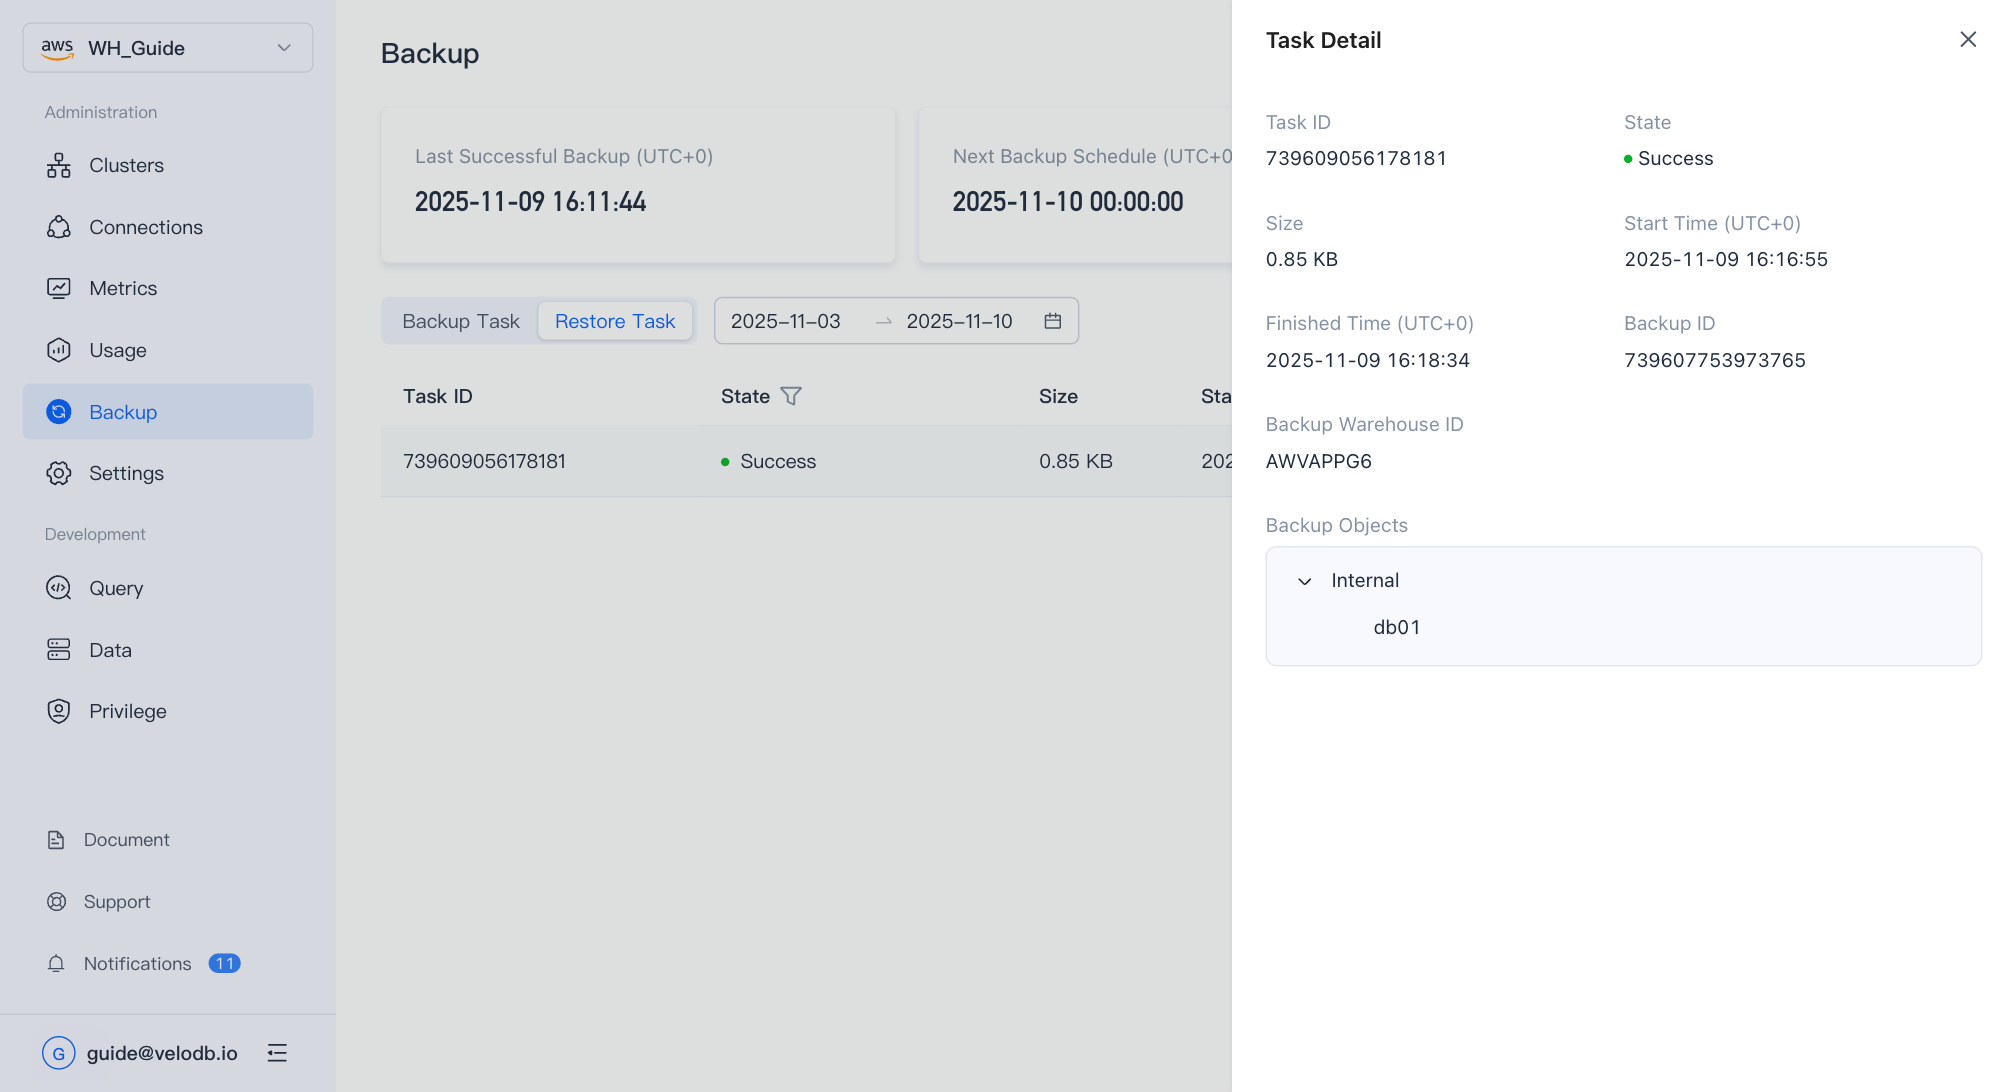The height and width of the screenshot is (1092, 2016).
Task: Switch to the Backup Task tab
Action: (x=461, y=322)
